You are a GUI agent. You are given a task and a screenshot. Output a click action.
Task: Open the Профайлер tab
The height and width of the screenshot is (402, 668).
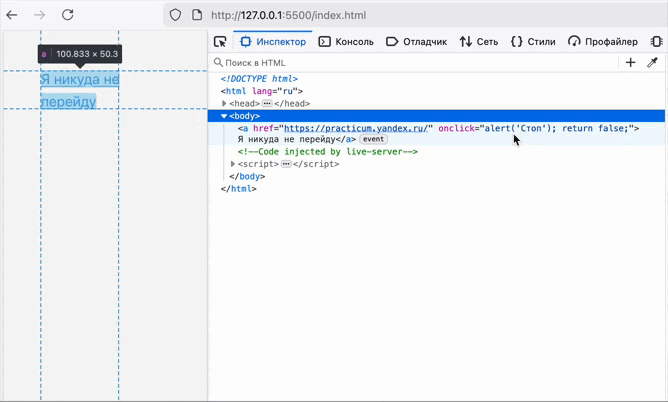coord(603,42)
